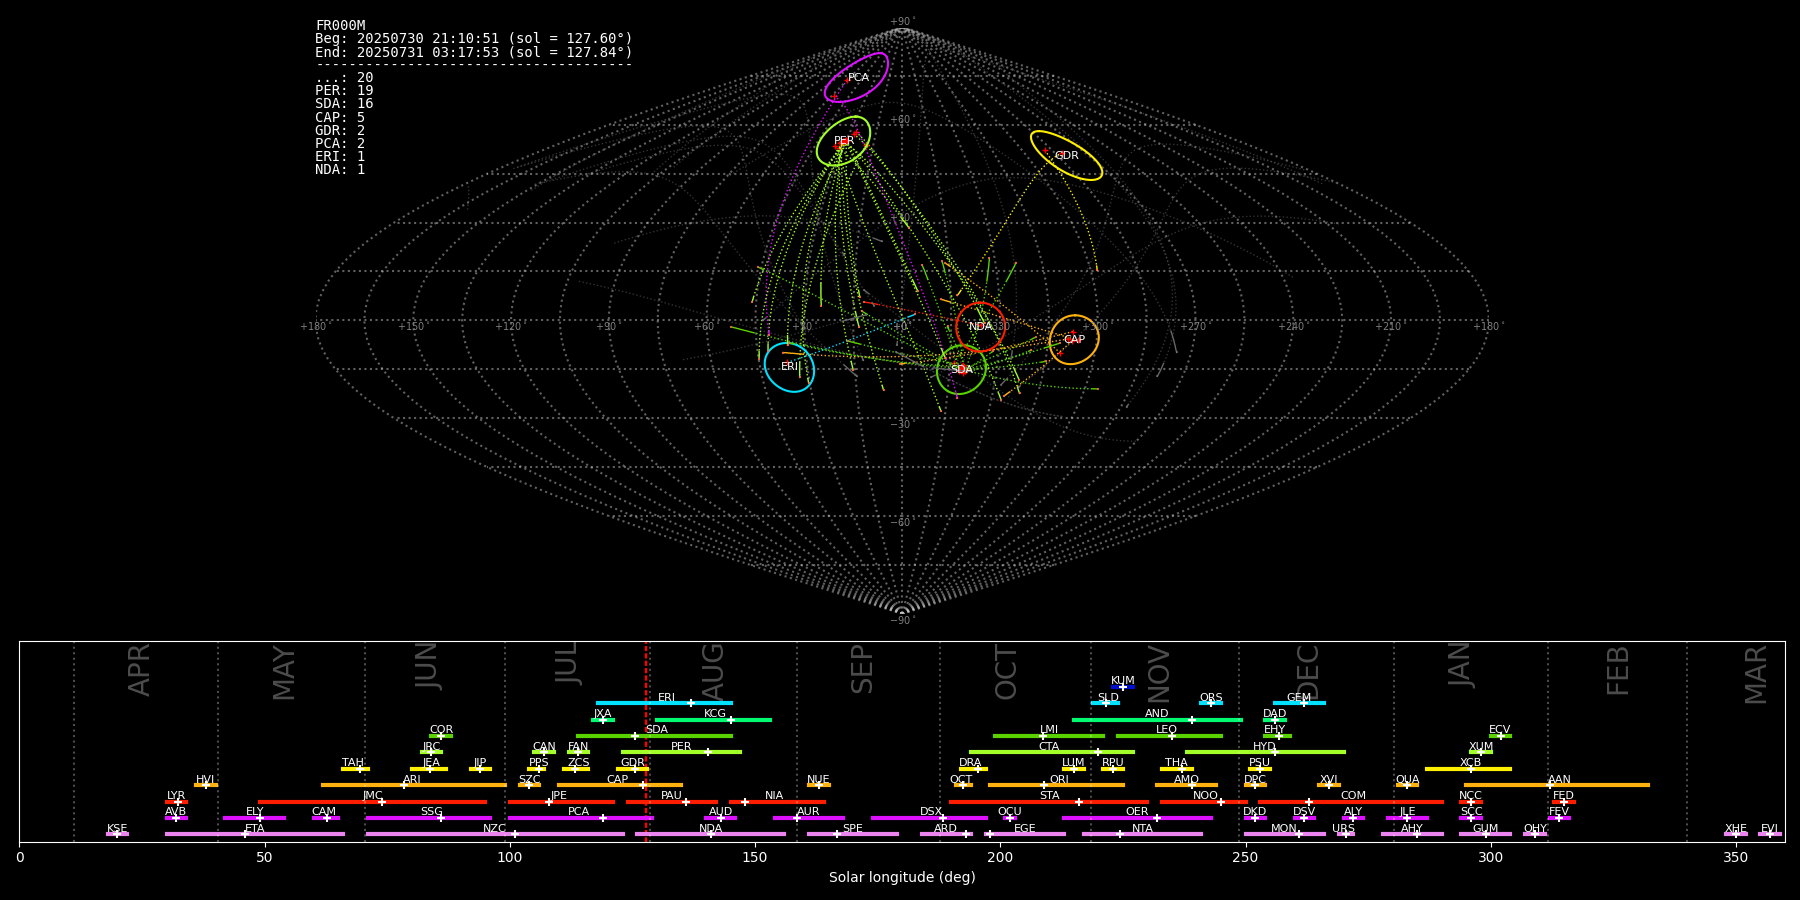Click the QUA shower bar in timeline
Screen dimensions: 1800x900
click(1407, 785)
